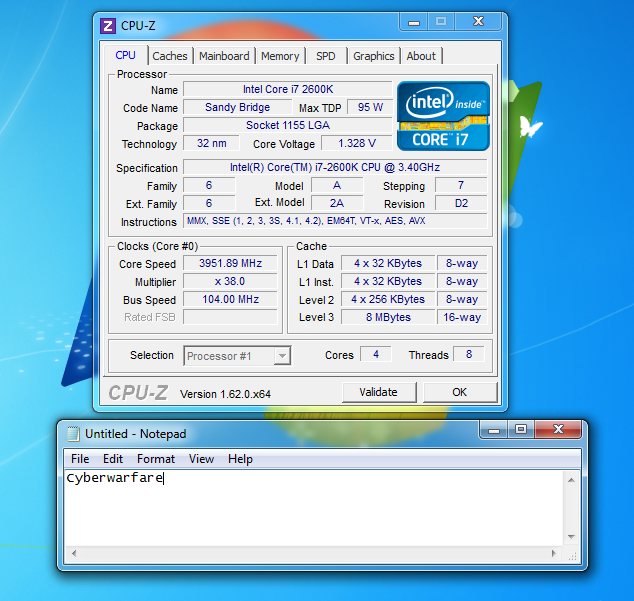Image resolution: width=634 pixels, height=601 pixels.
Task: Close the CPU-Z window
Action: tap(478, 22)
